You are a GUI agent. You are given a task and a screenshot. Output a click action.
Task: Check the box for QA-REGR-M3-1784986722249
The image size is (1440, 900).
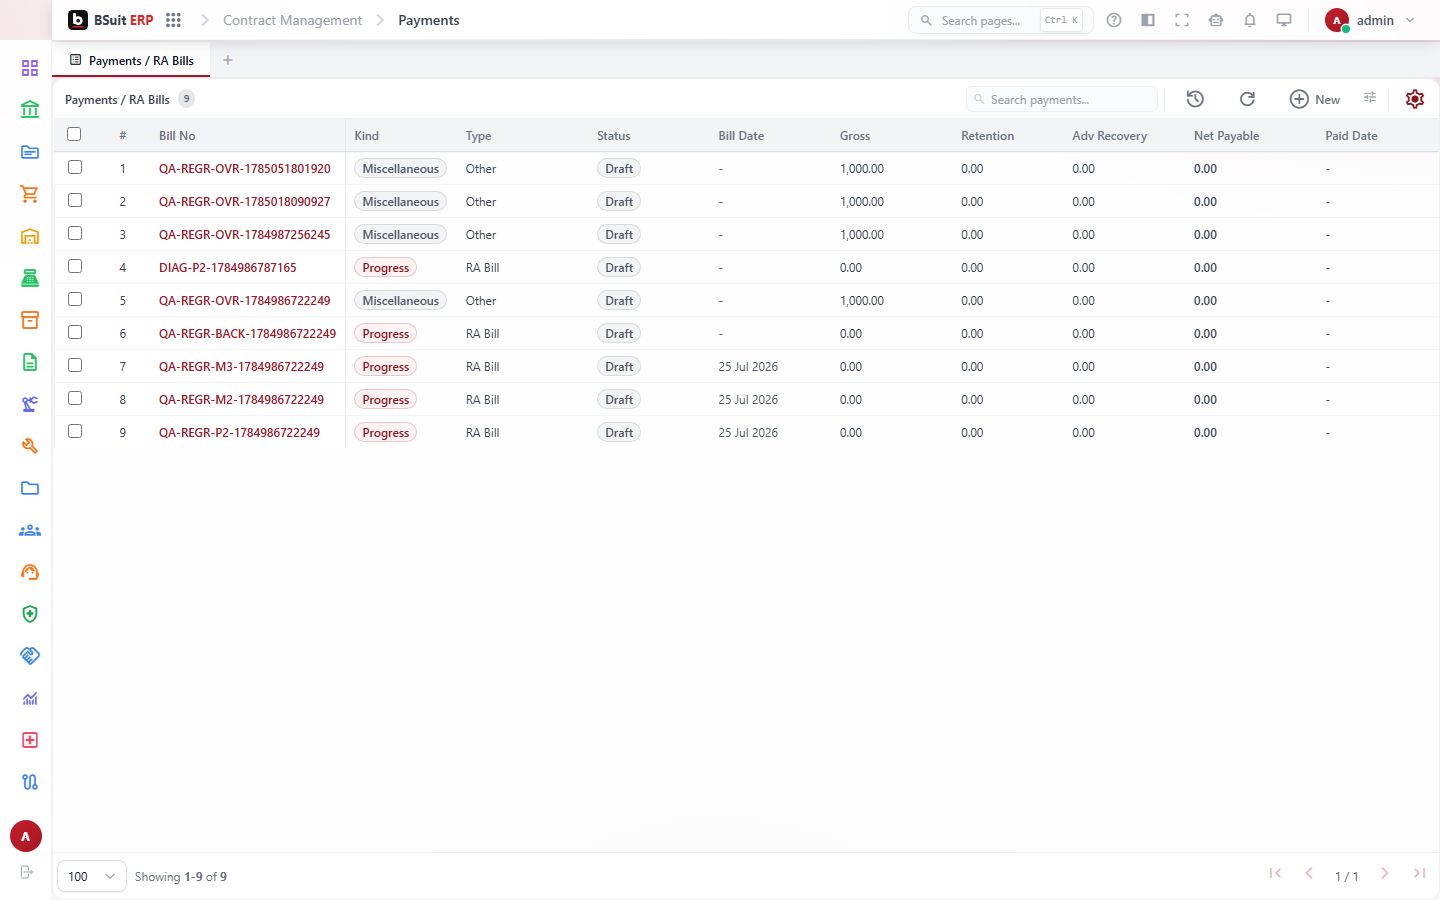75,365
